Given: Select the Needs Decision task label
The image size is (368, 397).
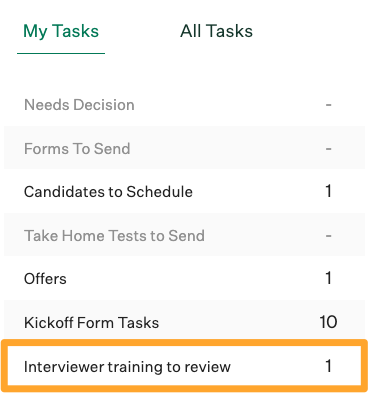Looking at the screenshot, I should pyautogui.click(x=79, y=105).
